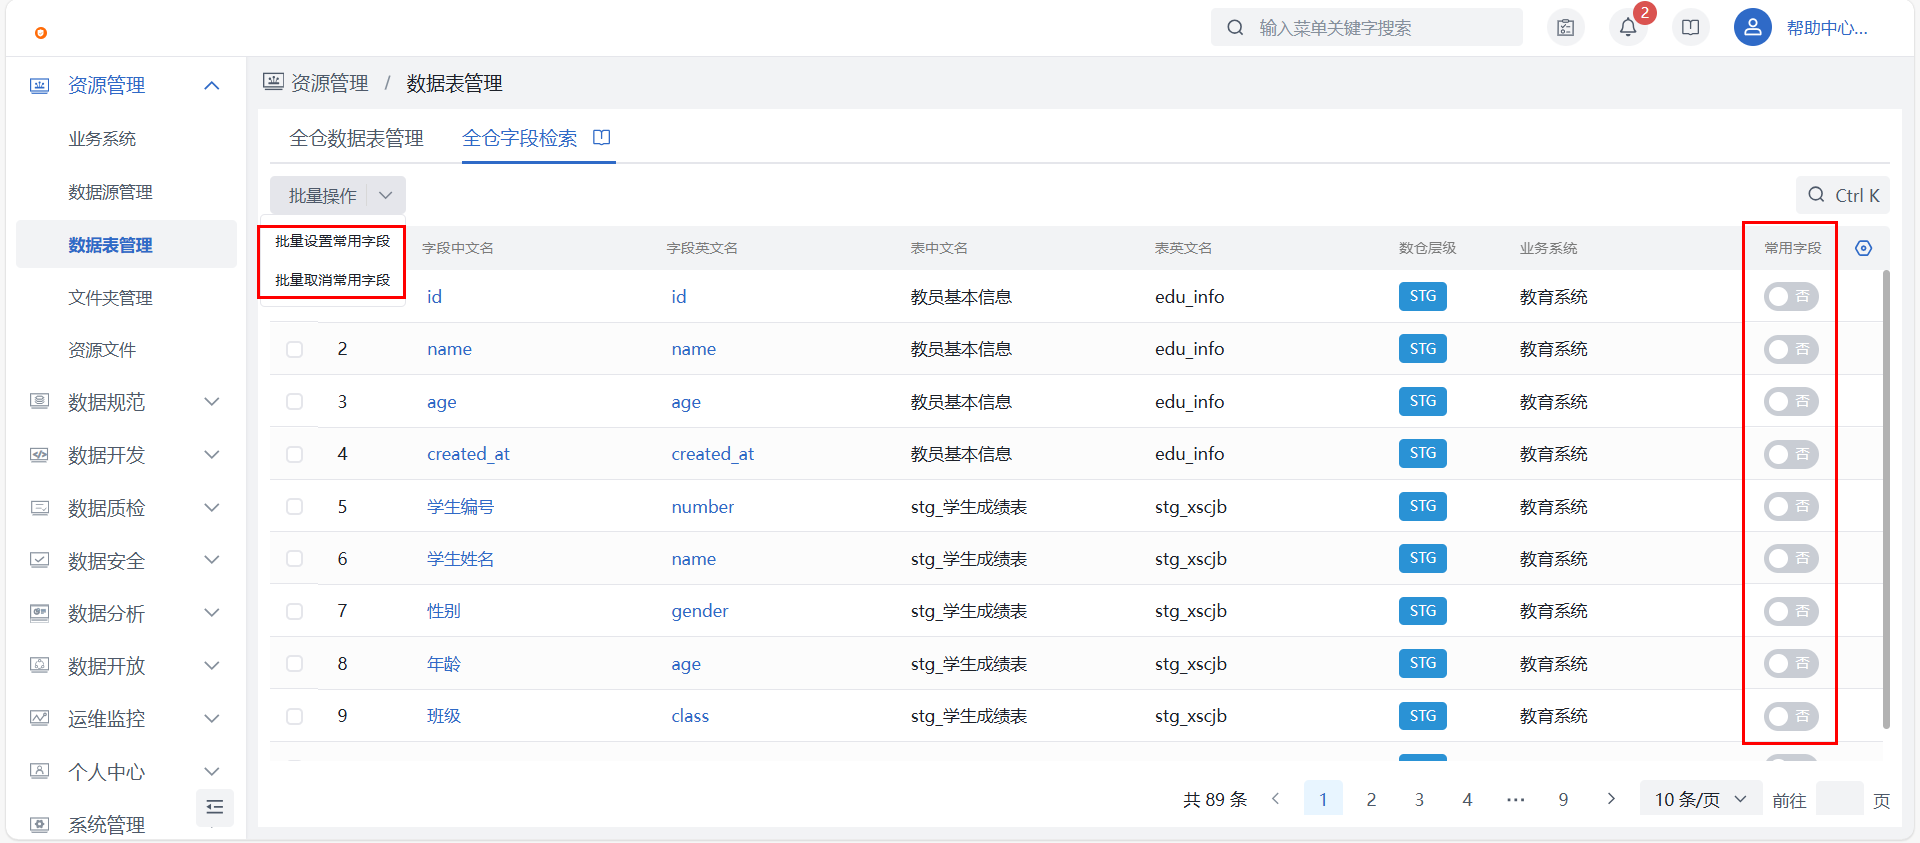This screenshot has height=843, width=1920.
Task: Click the user avatar icon
Action: [x=1753, y=28]
